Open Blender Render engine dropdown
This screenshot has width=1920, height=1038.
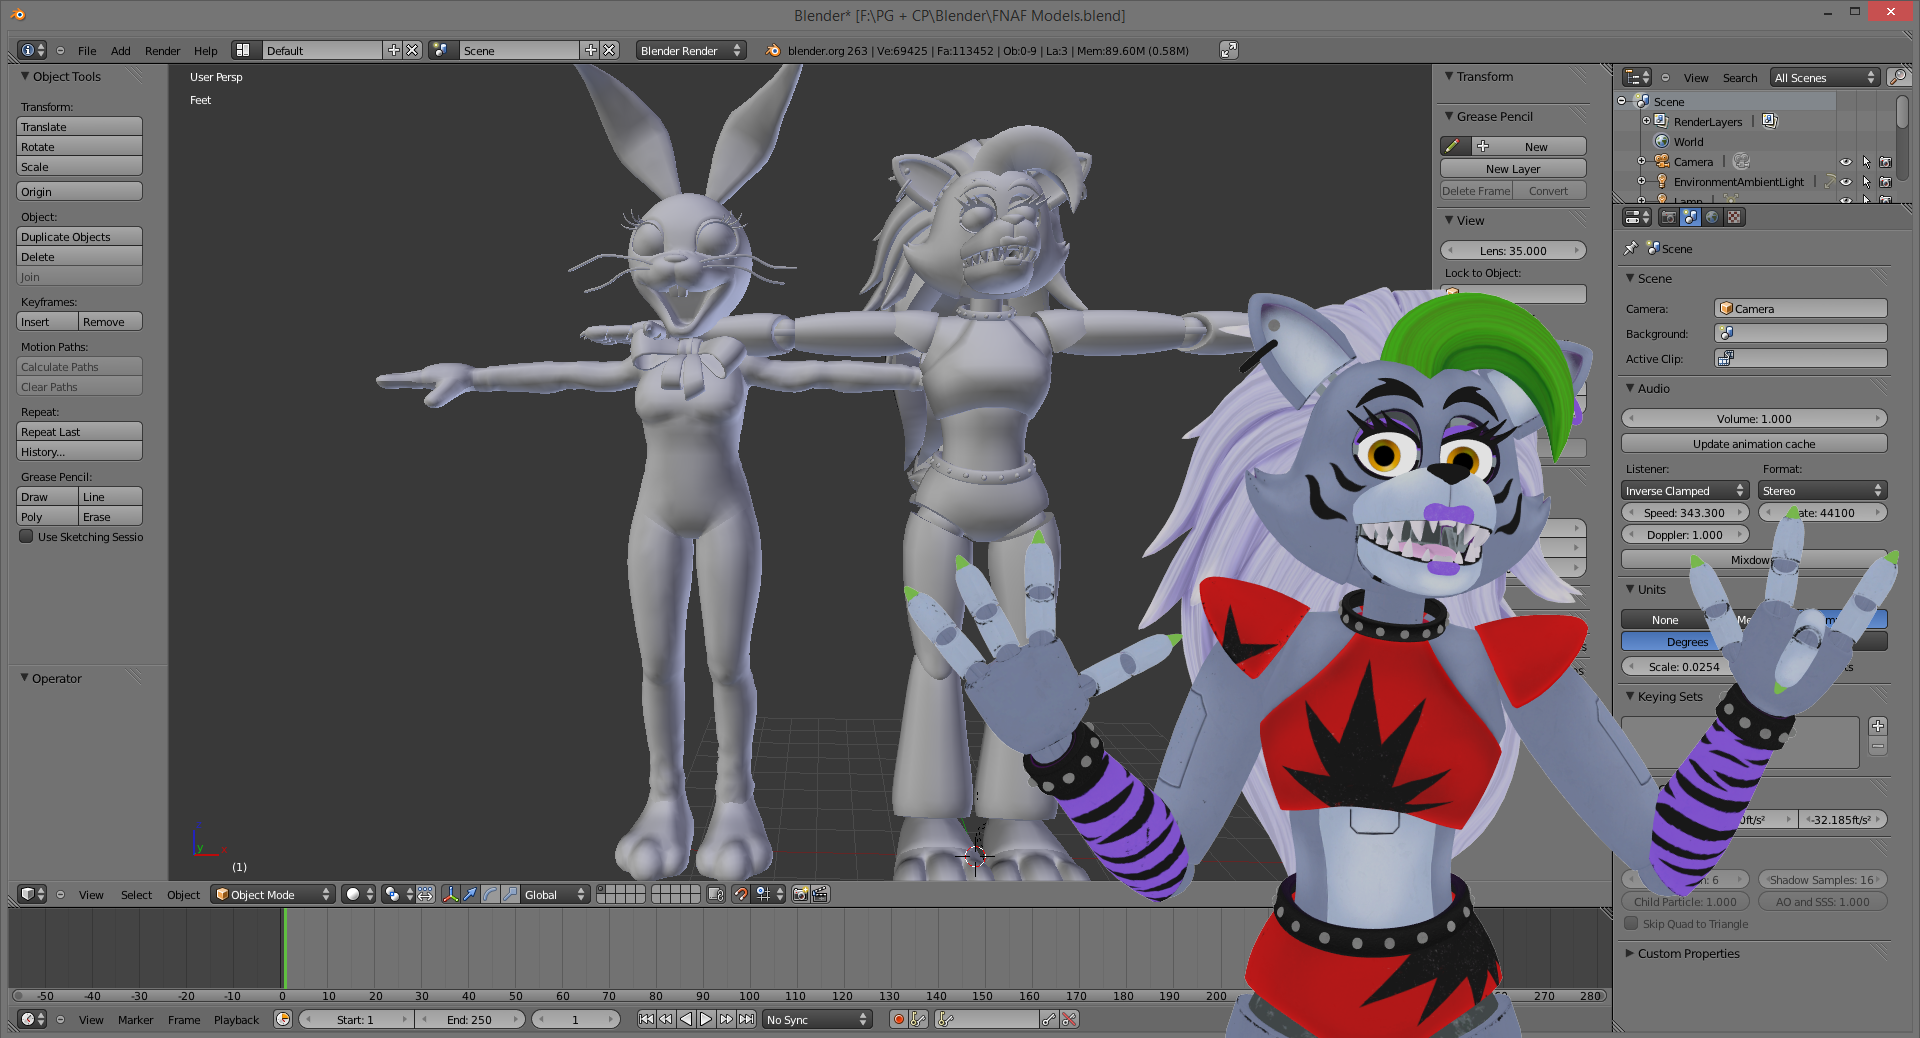690,50
